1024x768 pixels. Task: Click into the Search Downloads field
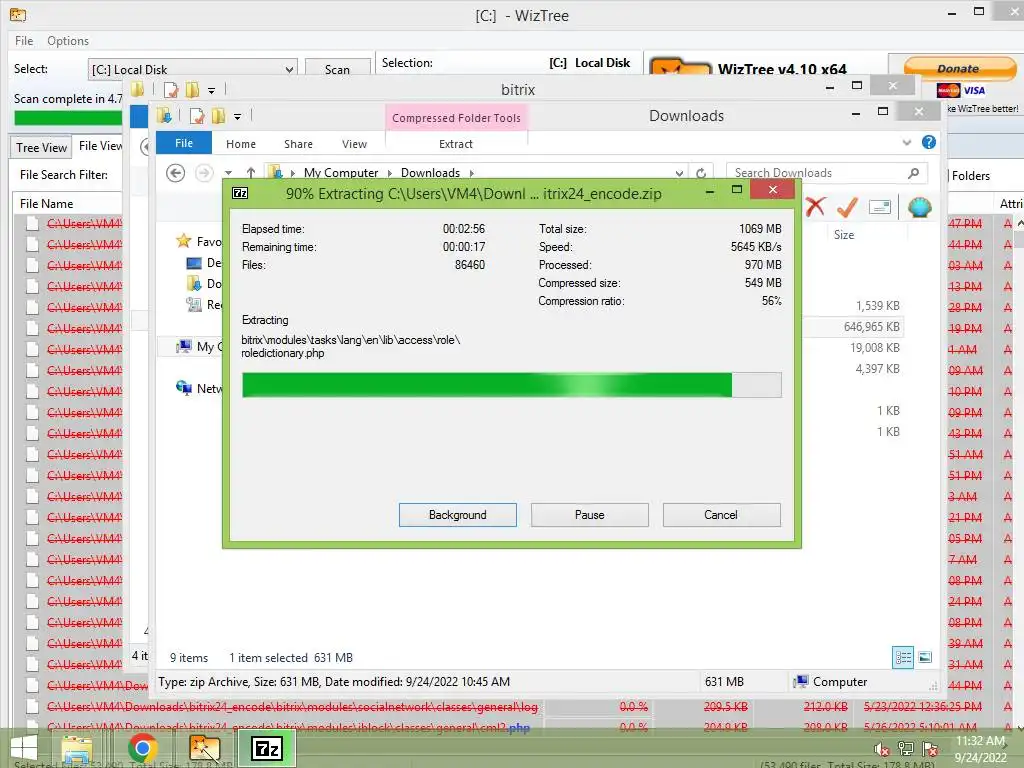(x=816, y=172)
